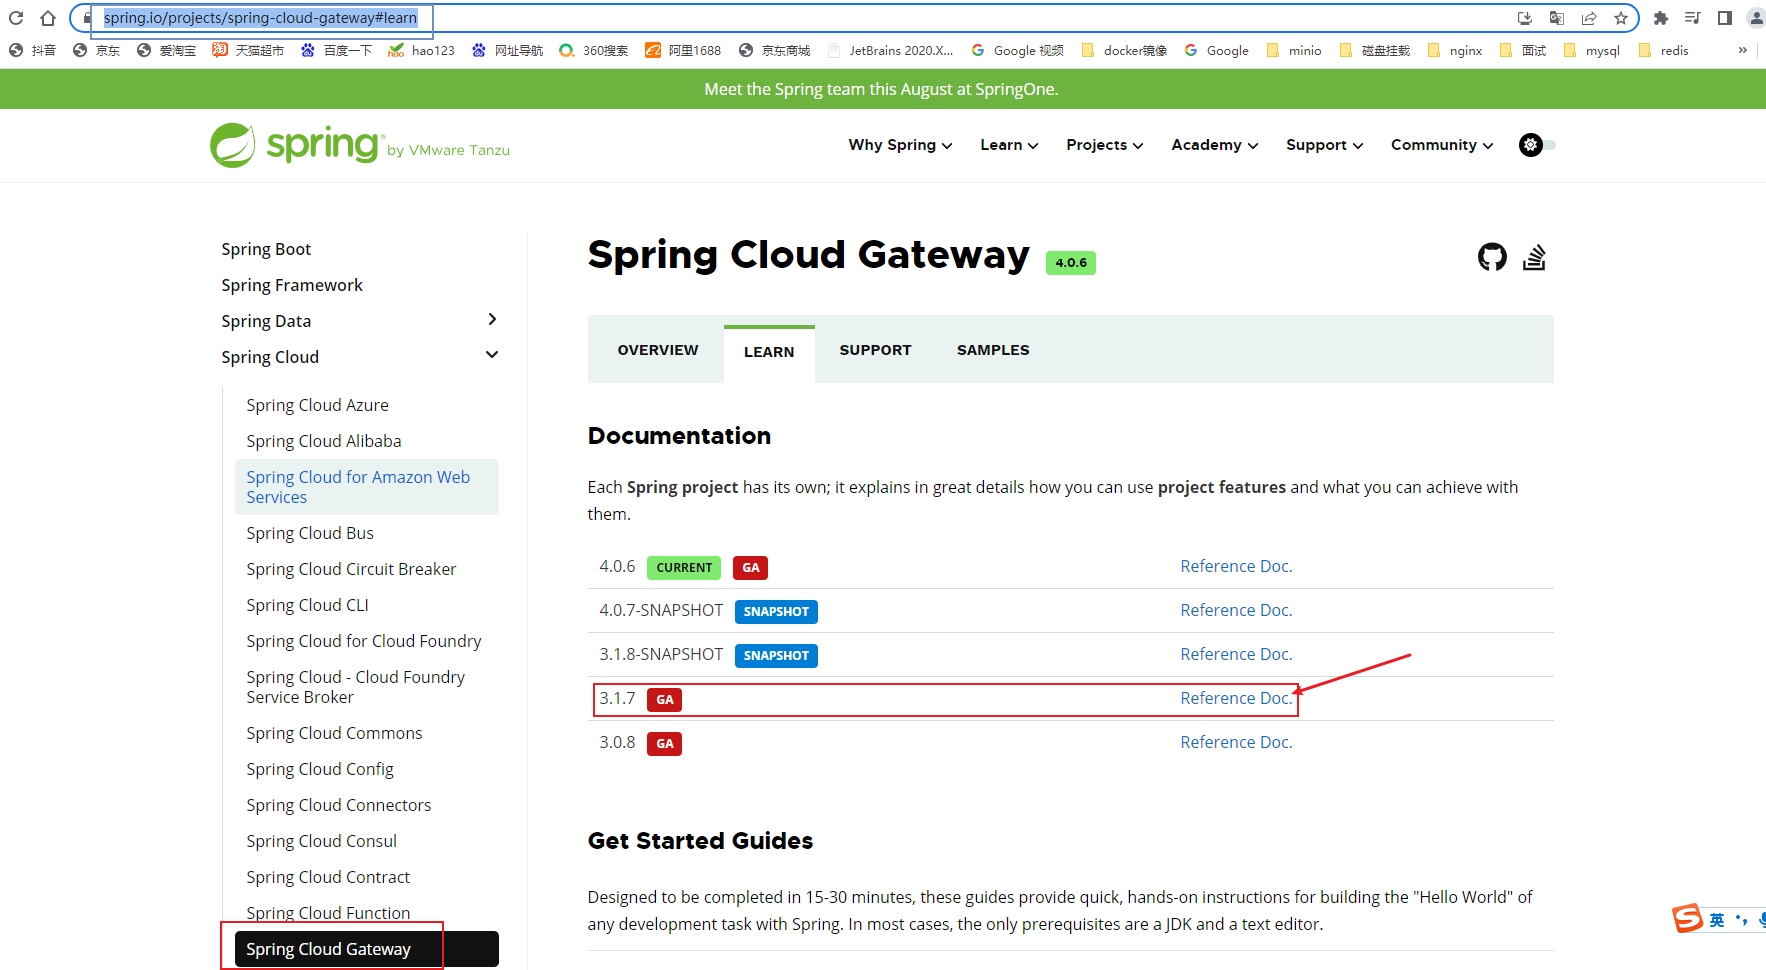The height and width of the screenshot is (970, 1766).
Task: Open Spring Cloud Config in sidebar
Action: click(x=320, y=769)
